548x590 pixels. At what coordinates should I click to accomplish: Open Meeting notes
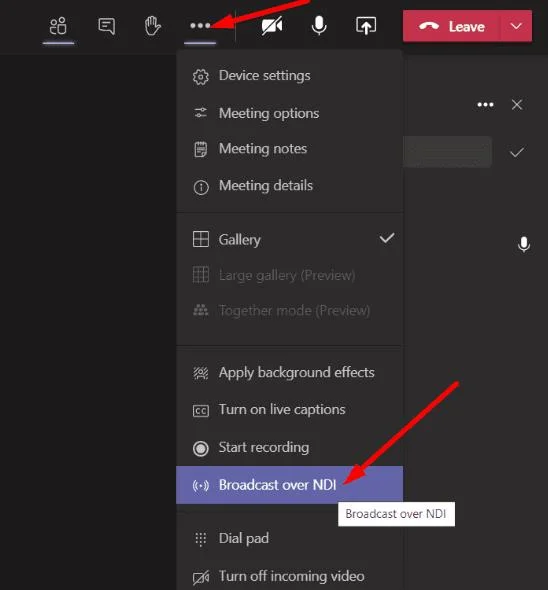289,149
